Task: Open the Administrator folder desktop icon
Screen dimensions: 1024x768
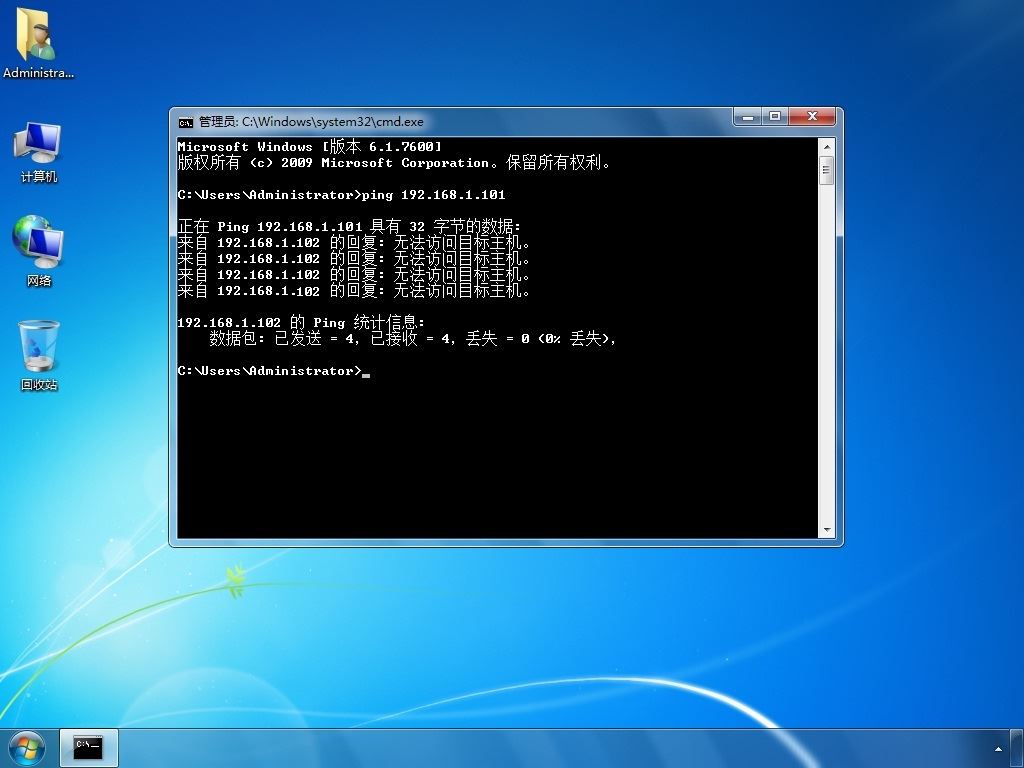Action: click(x=38, y=44)
